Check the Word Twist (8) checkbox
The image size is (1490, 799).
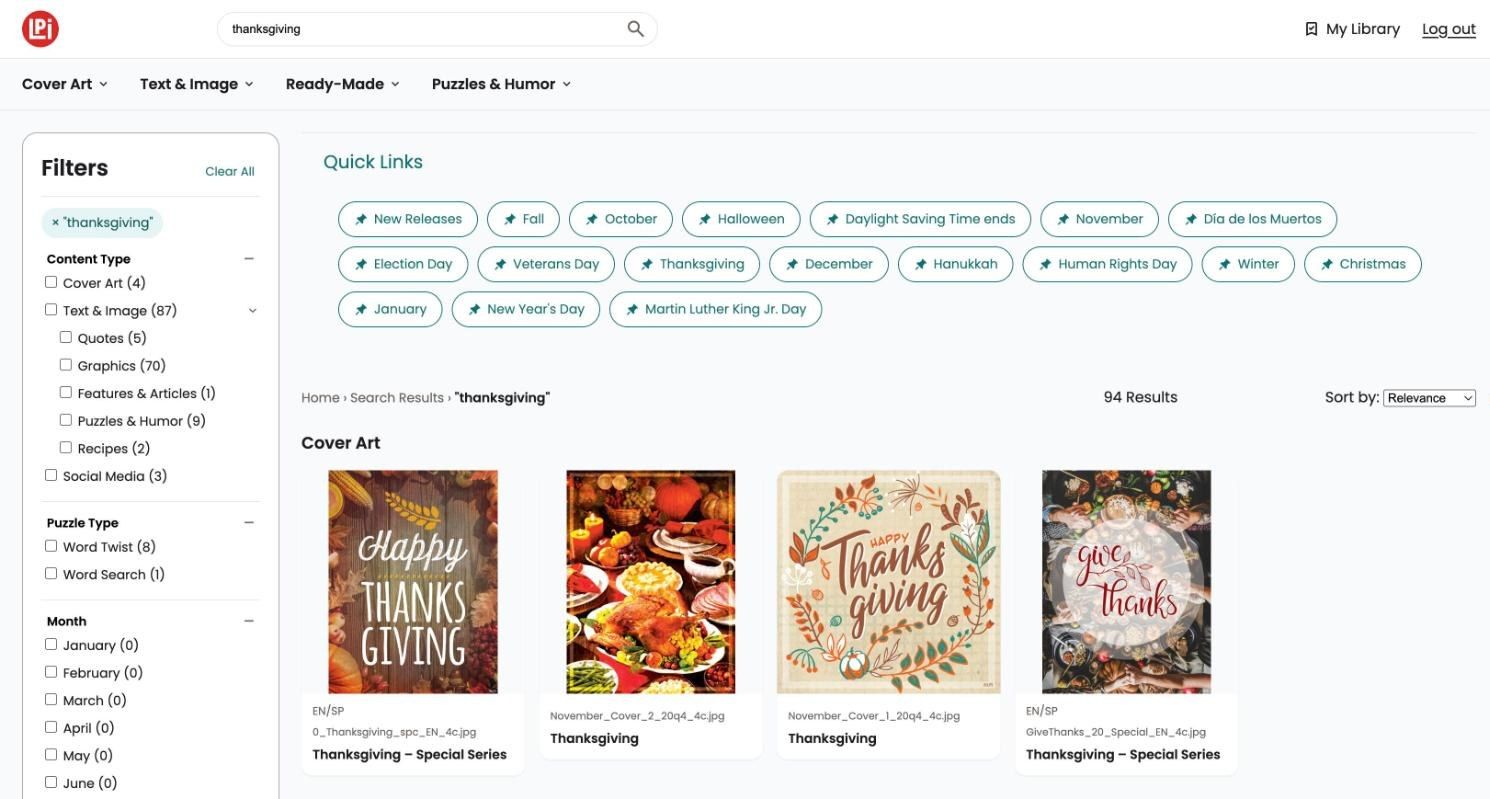[x=51, y=546]
